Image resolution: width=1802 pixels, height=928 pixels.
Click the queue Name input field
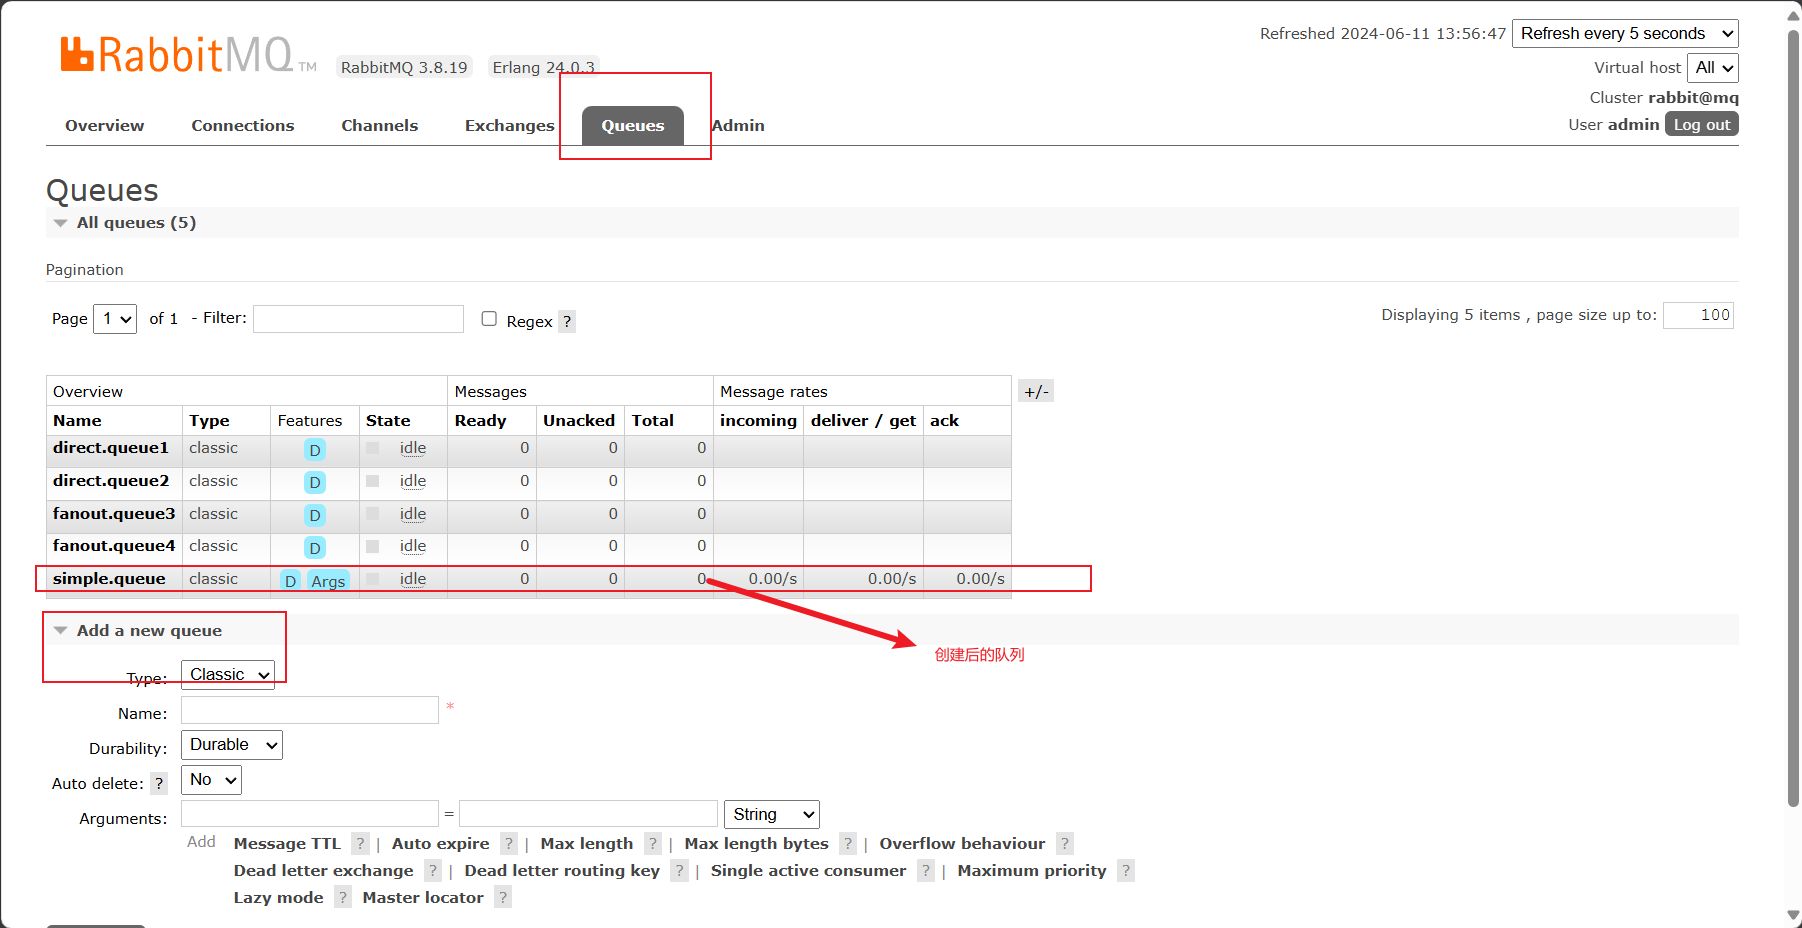(x=310, y=711)
